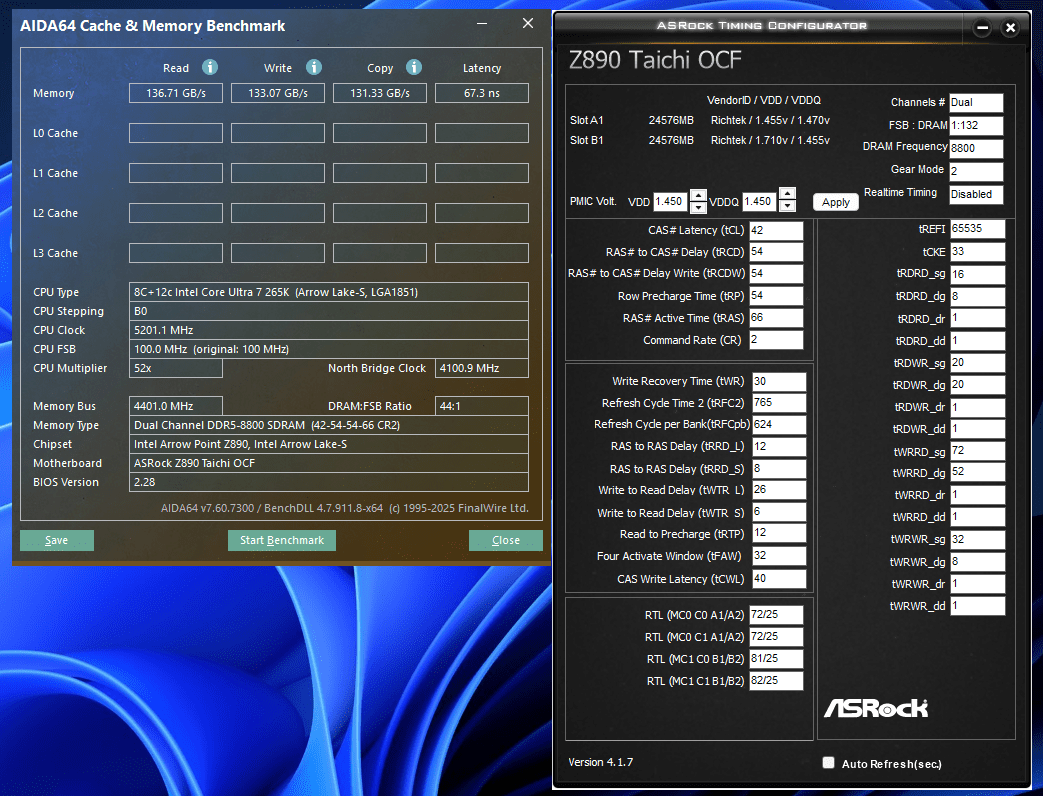Viewport: 1043px width, 796px height.
Task: Click the RAS# Active Time (tRAS) field
Action: tap(776, 318)
